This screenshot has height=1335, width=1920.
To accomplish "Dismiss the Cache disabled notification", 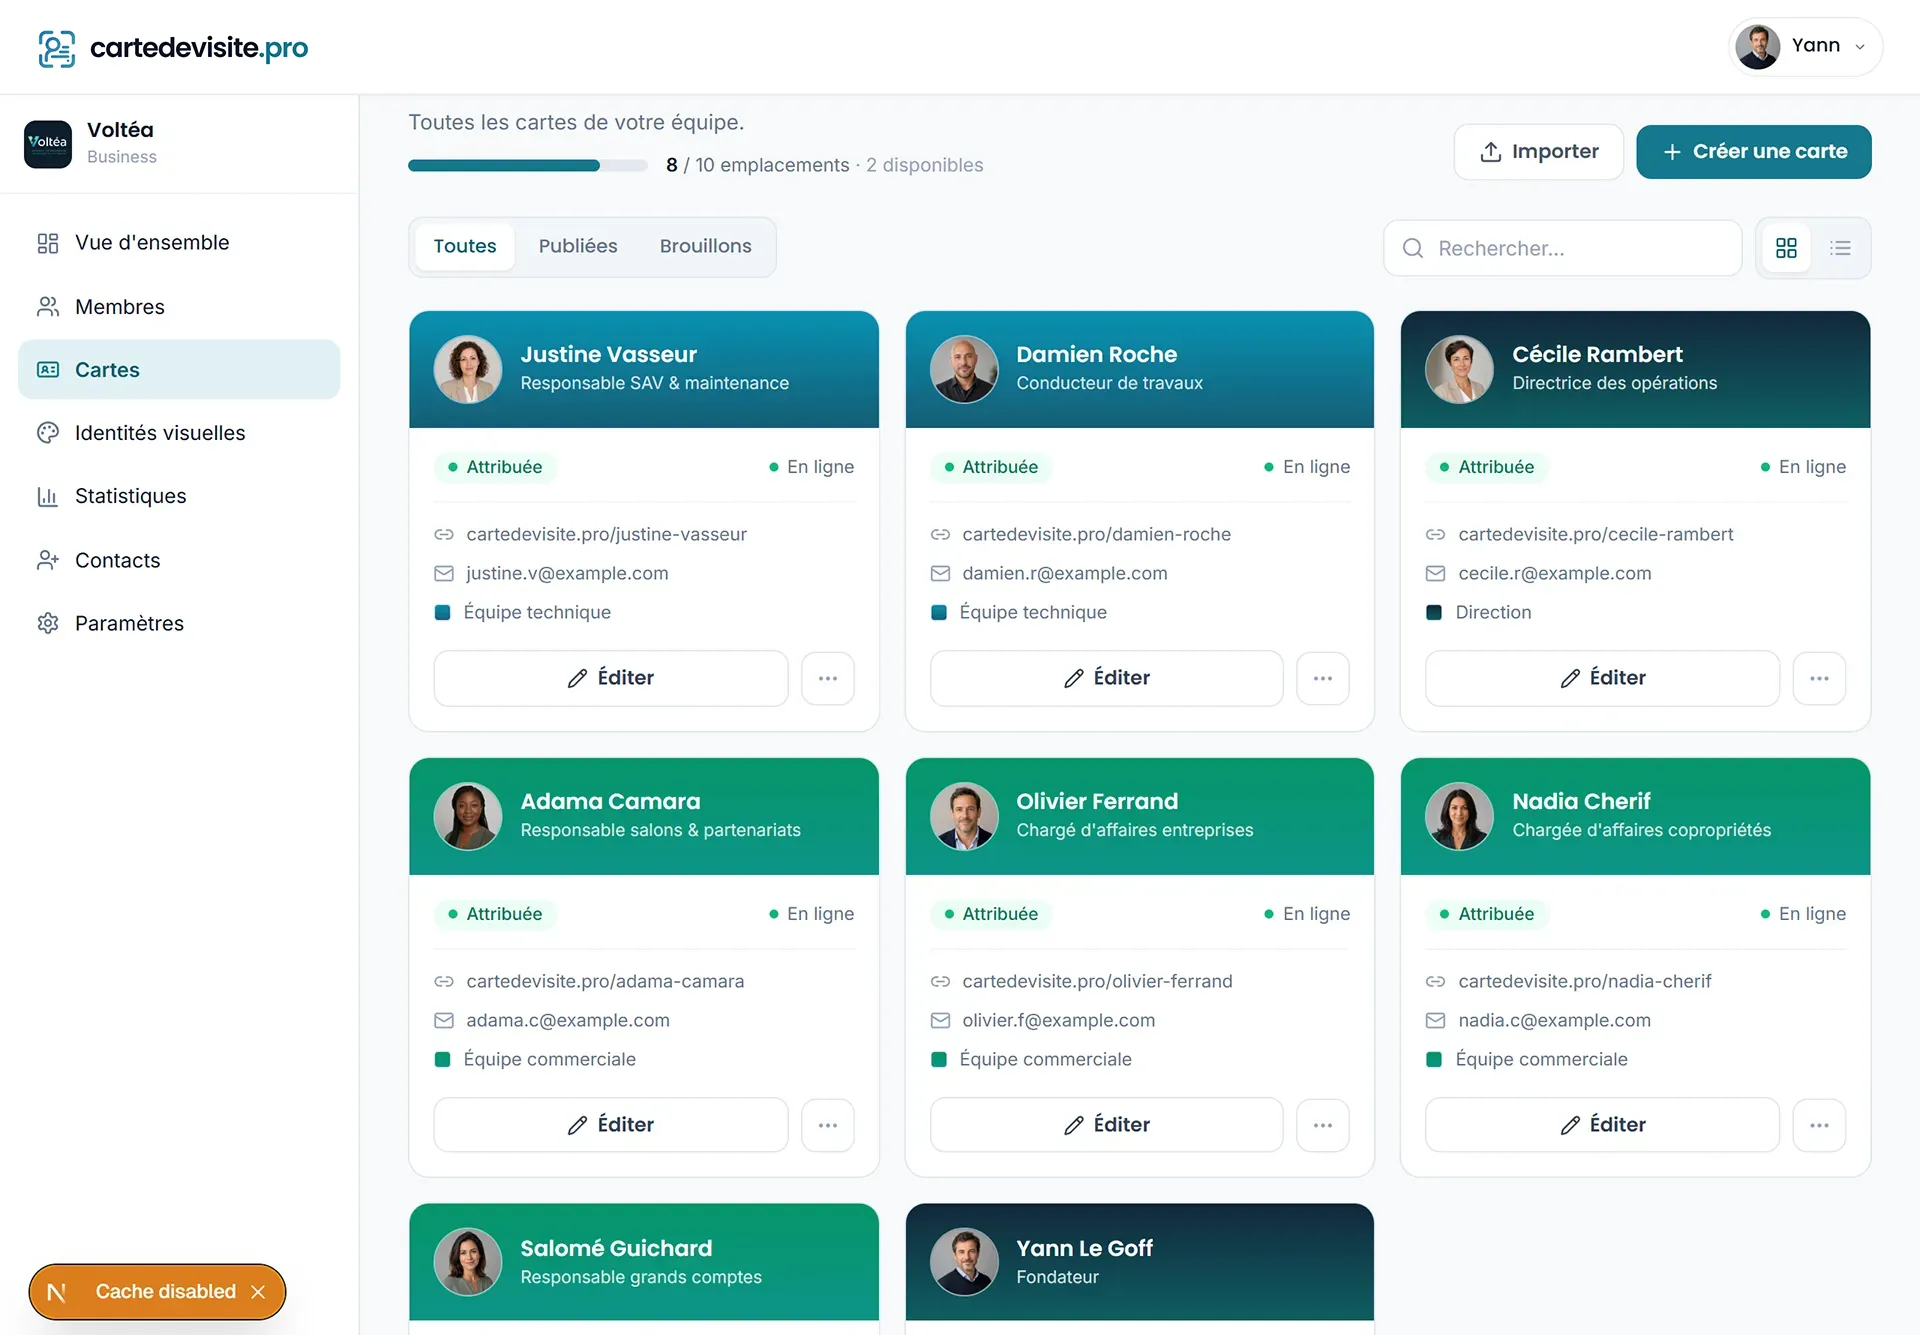I will point(258,1293).
